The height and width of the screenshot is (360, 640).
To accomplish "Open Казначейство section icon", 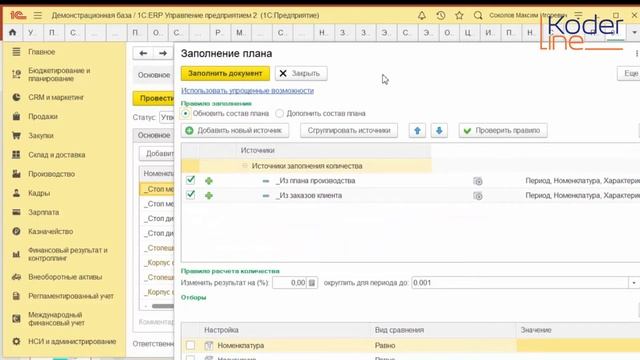I will pyautogui.click(x=16, y=231).
